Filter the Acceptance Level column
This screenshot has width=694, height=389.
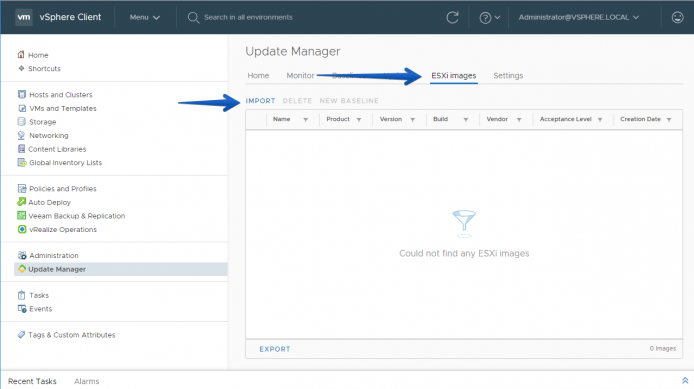click(600, 119)
